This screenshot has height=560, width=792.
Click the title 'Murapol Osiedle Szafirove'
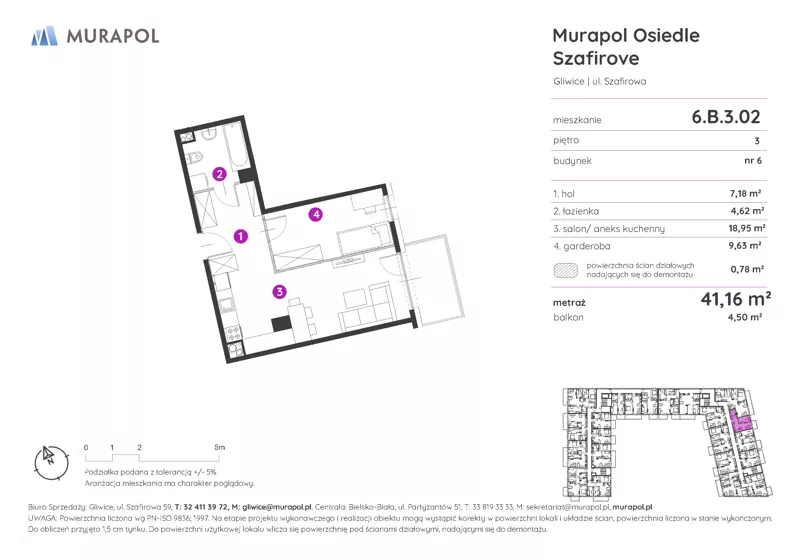coord(626,47)
